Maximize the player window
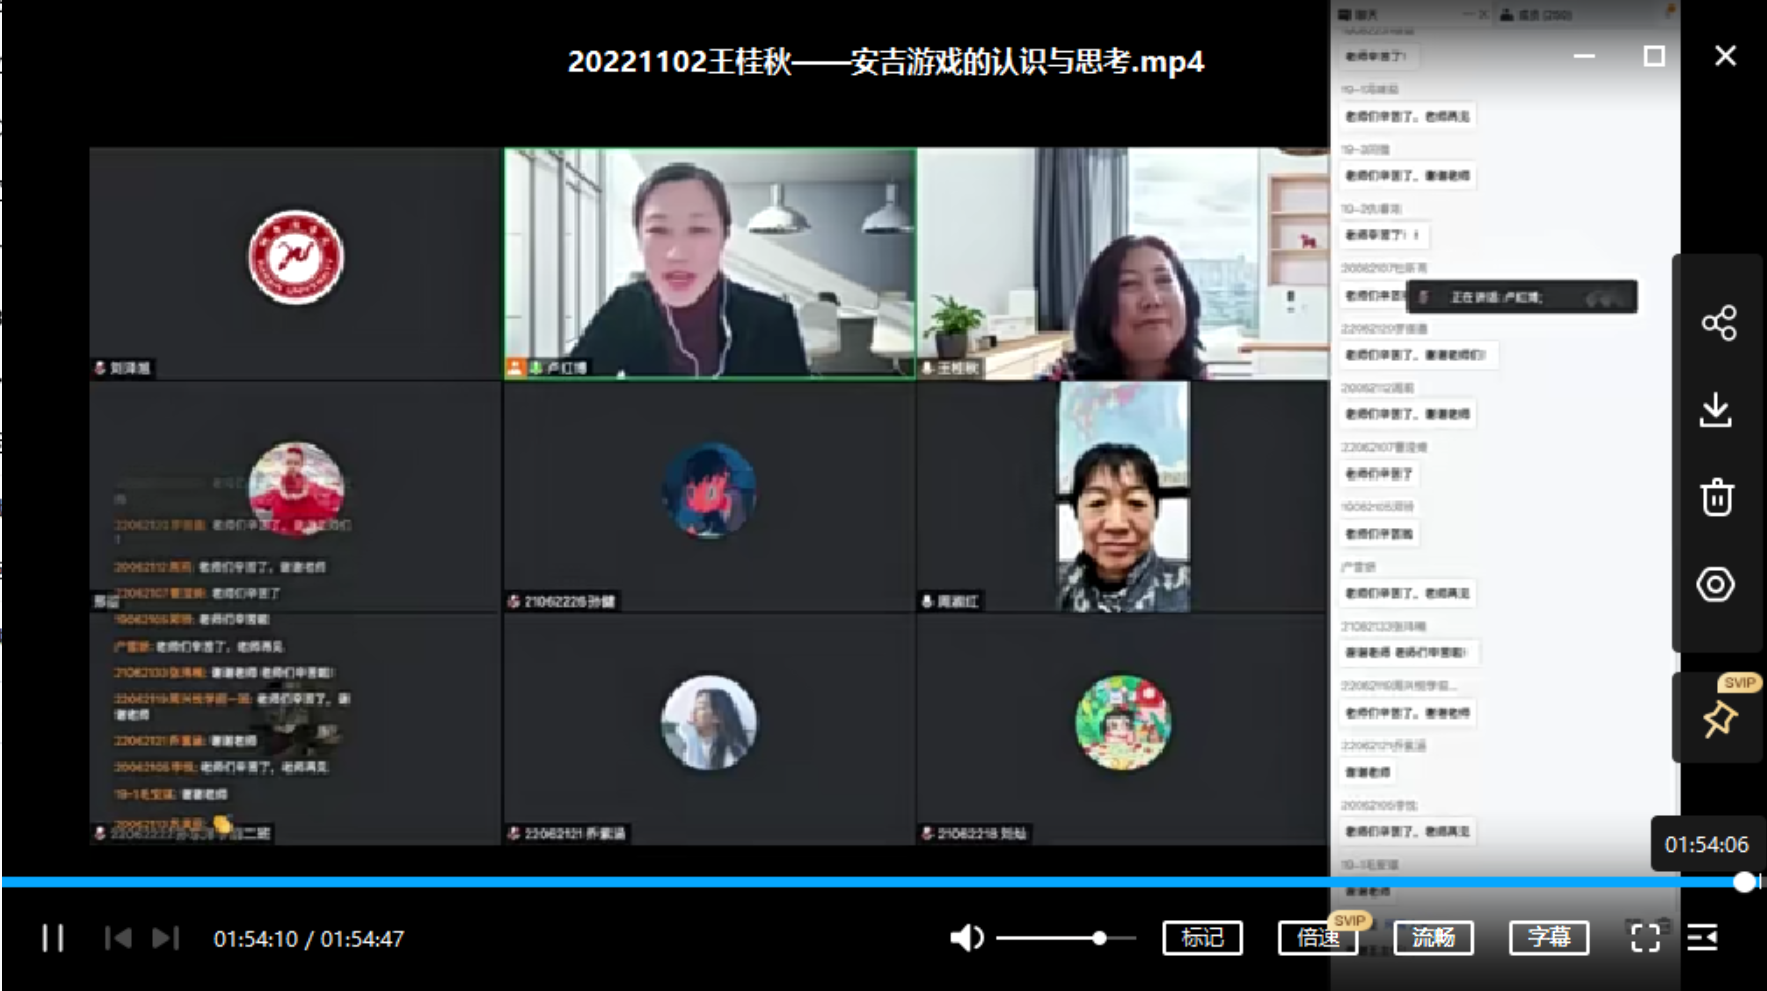The height and width of the screenshot is (991, 1767). [1654, 57]
